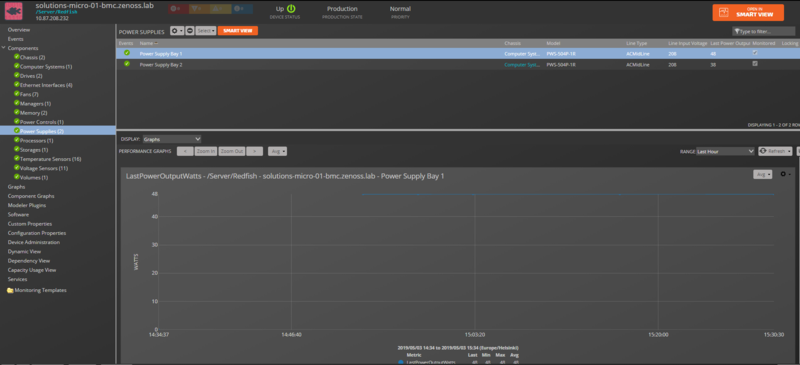Open Graphs in the left navigation
The width and height of the screenshot is (800, 365).
pos(16,187)
